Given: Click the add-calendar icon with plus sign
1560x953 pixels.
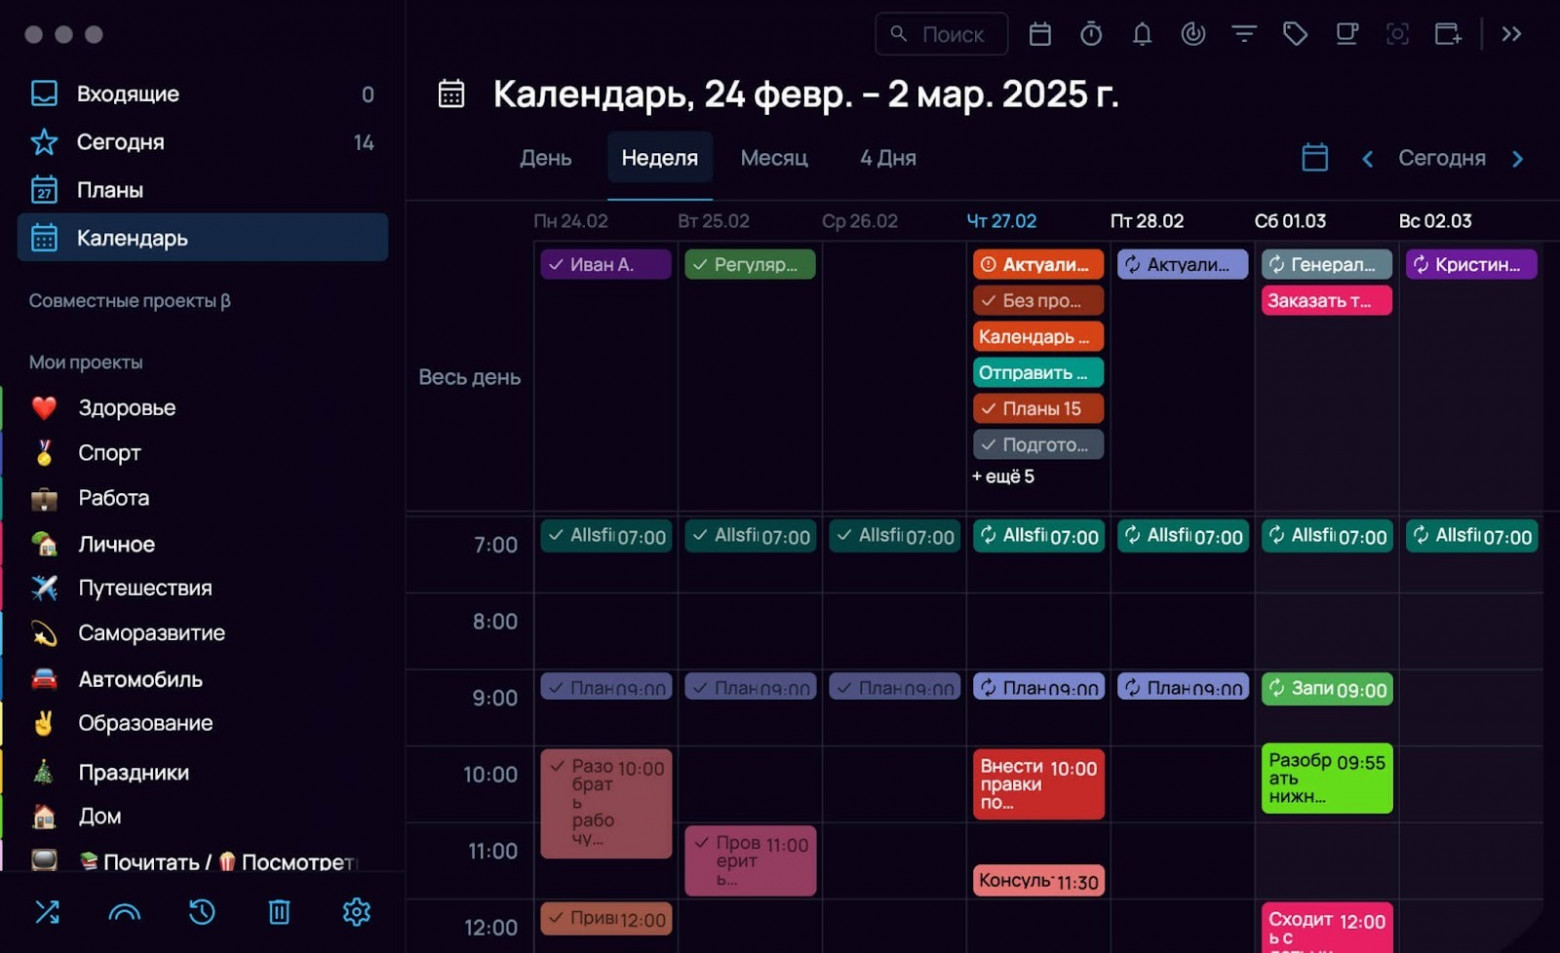Looking at the screenshot, I should tap(1448, 33).
